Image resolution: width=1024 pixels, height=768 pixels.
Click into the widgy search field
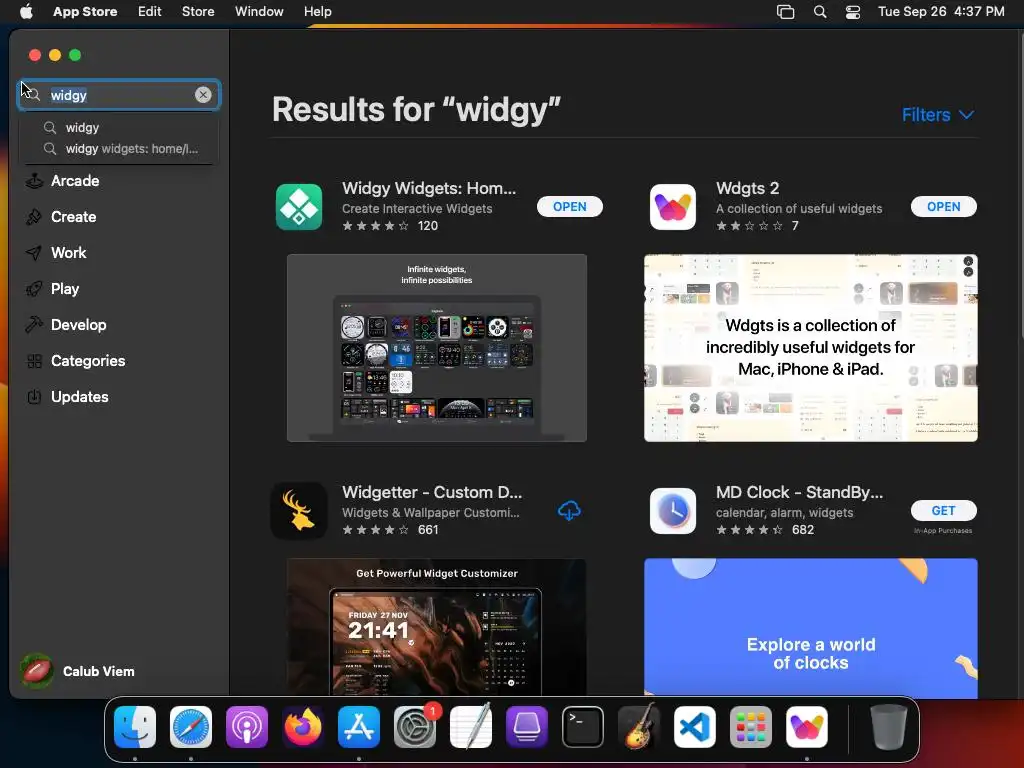(x=121, y=95)
